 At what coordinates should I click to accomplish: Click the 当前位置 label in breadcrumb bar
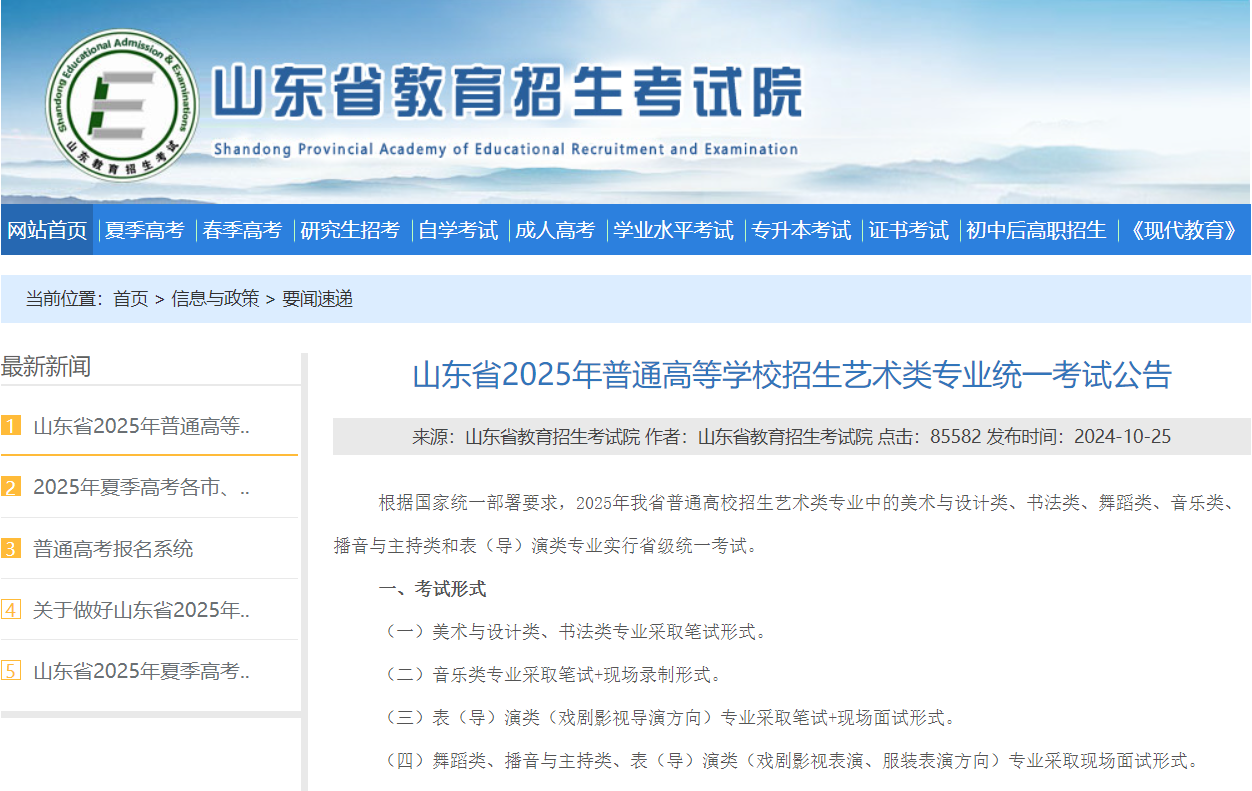(64, 298)
